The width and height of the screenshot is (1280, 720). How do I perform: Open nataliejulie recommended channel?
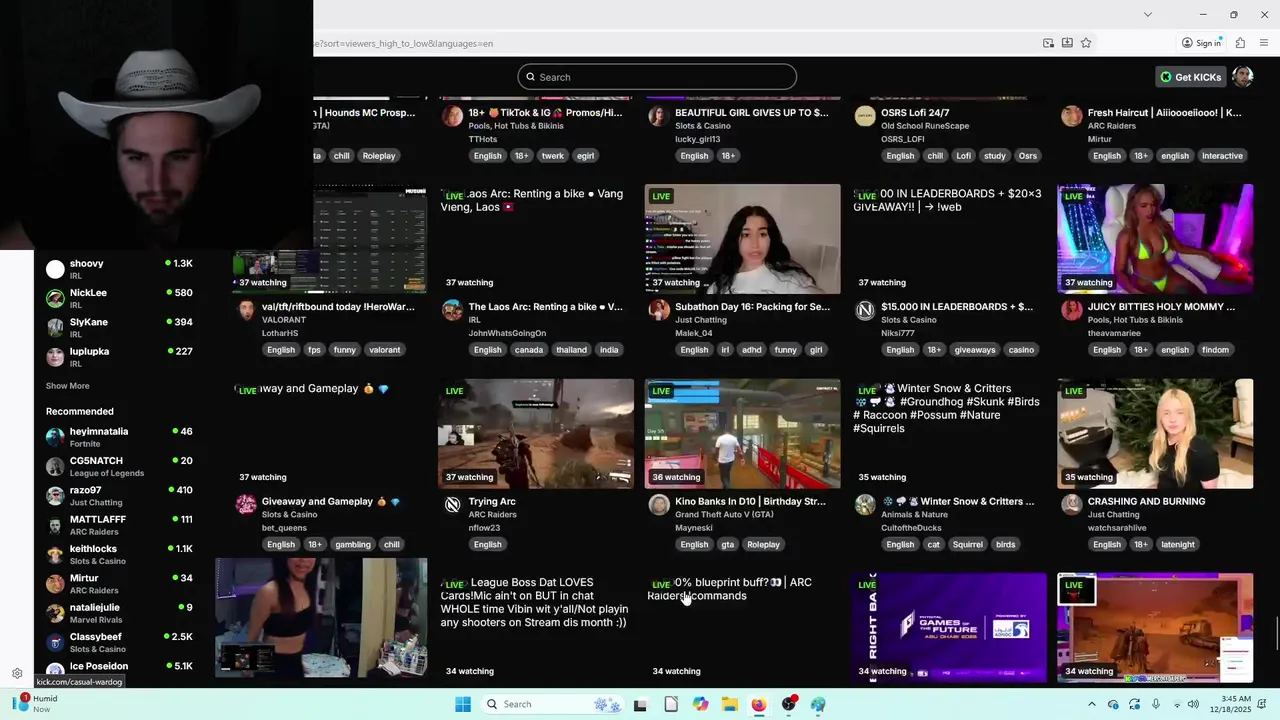119,613
